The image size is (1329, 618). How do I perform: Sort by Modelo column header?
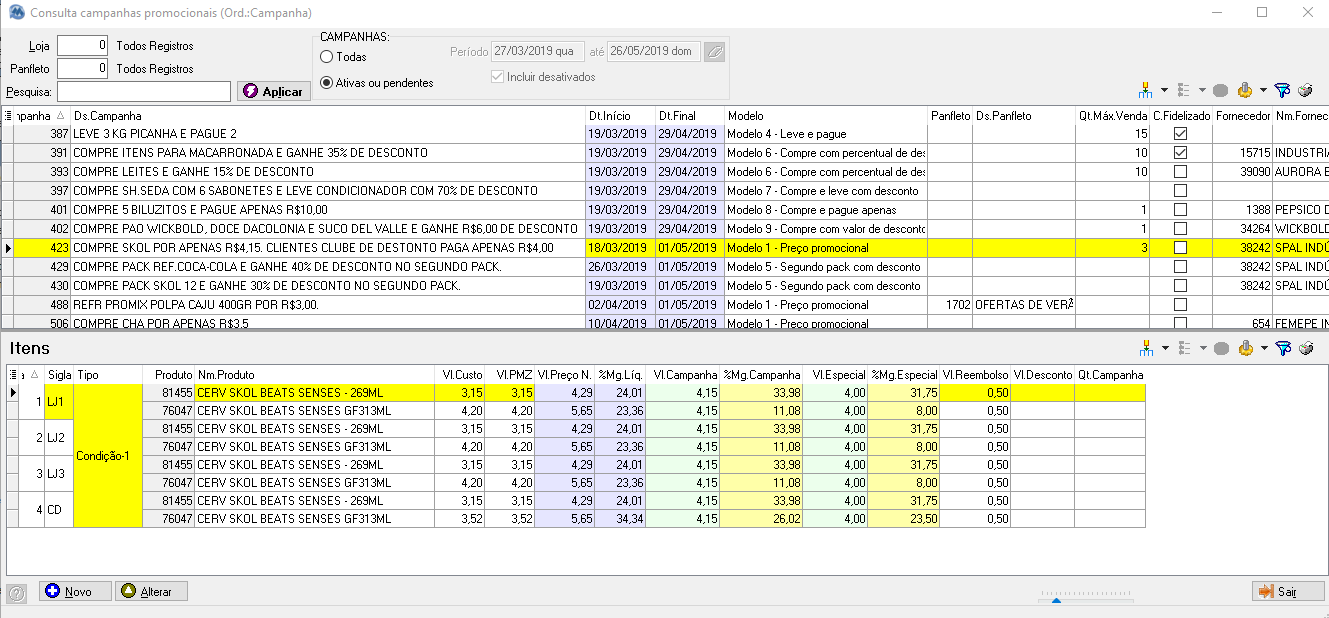pos(826,116)
